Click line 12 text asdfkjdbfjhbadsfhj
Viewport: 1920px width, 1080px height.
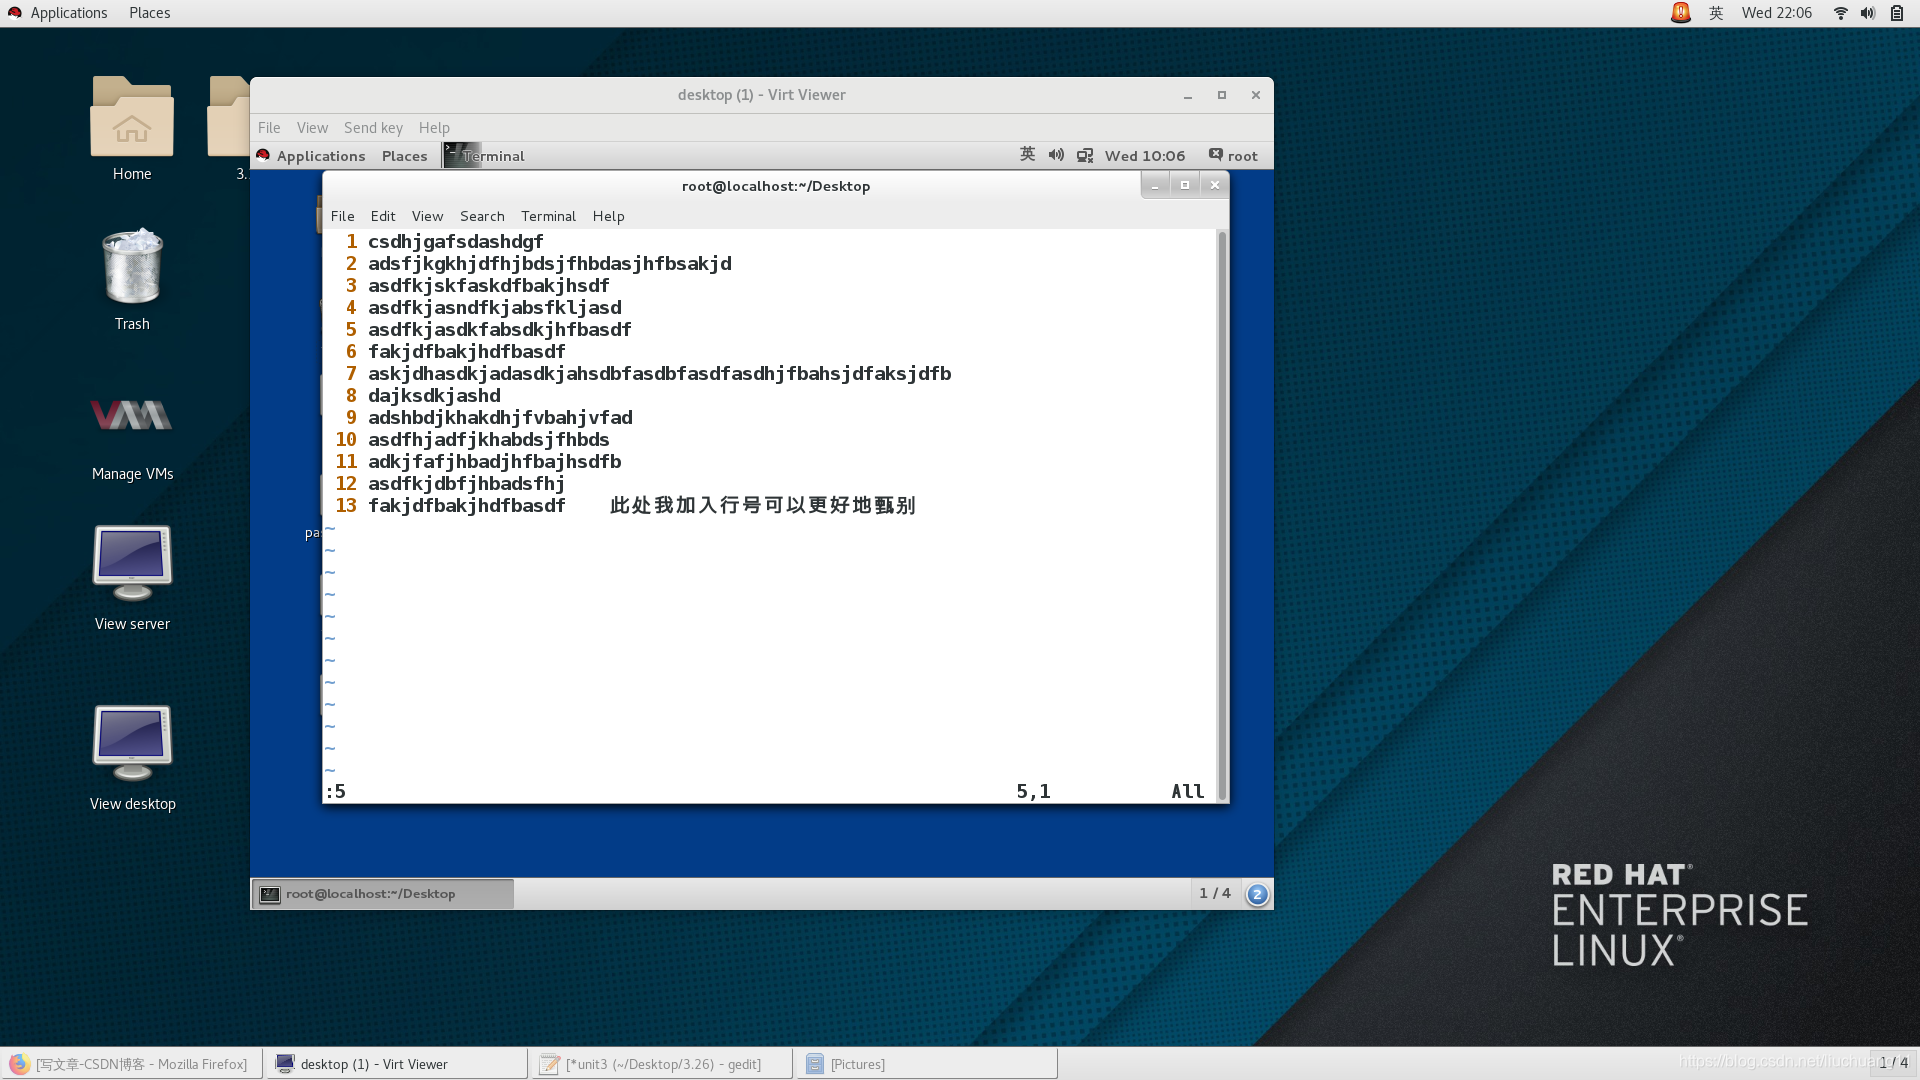[x=466, y=484]
